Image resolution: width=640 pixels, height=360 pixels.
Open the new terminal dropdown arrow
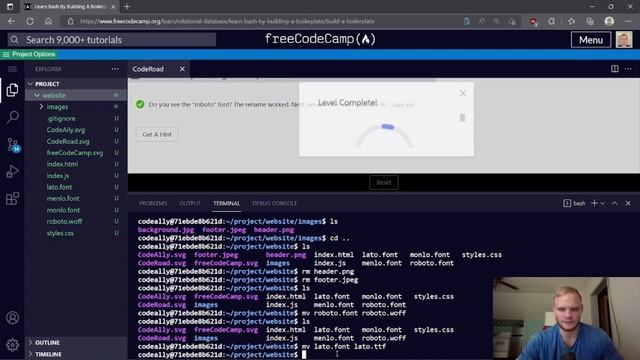(x=602, y=203)
